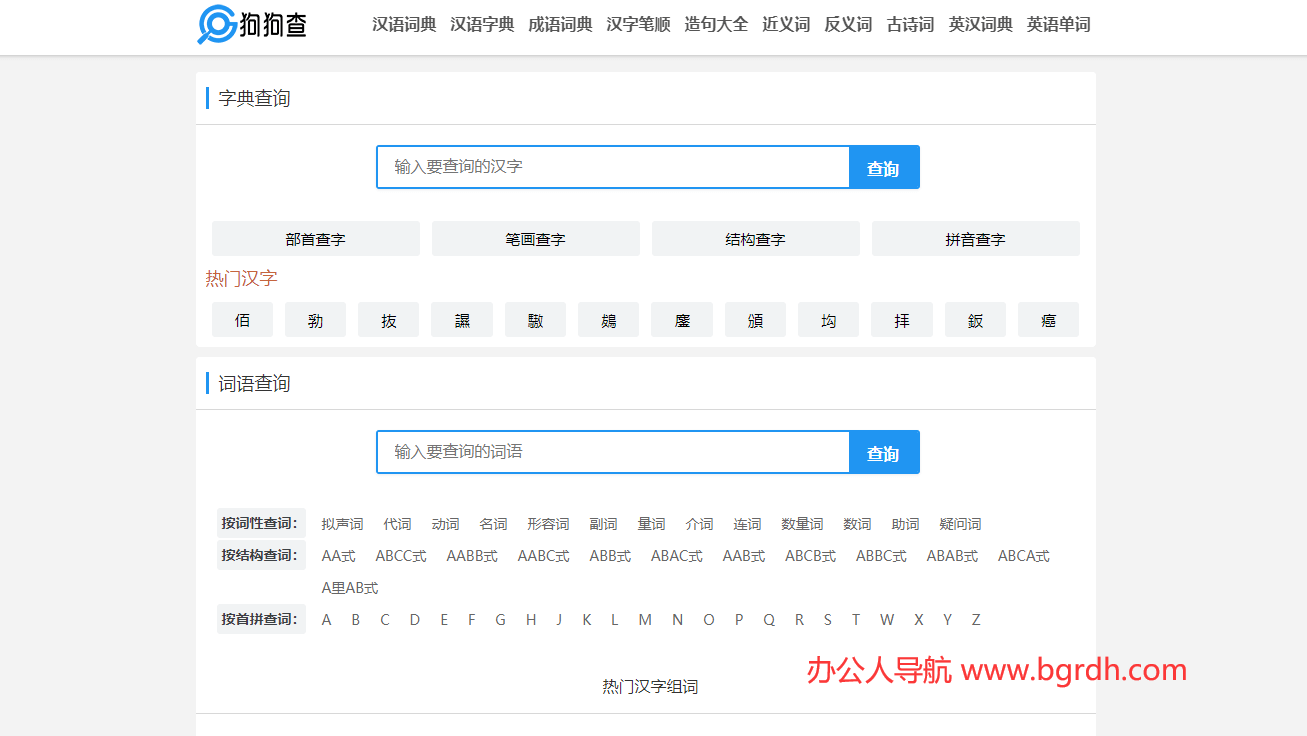Click into the 输入要查询的词语 field
This screenshot has width=1307, height=736.
[x=612, y=452]
